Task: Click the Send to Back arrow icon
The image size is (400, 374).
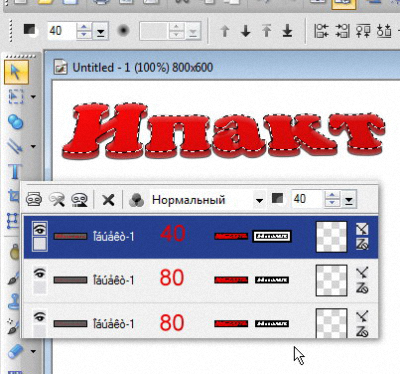Action: [287, 31]
